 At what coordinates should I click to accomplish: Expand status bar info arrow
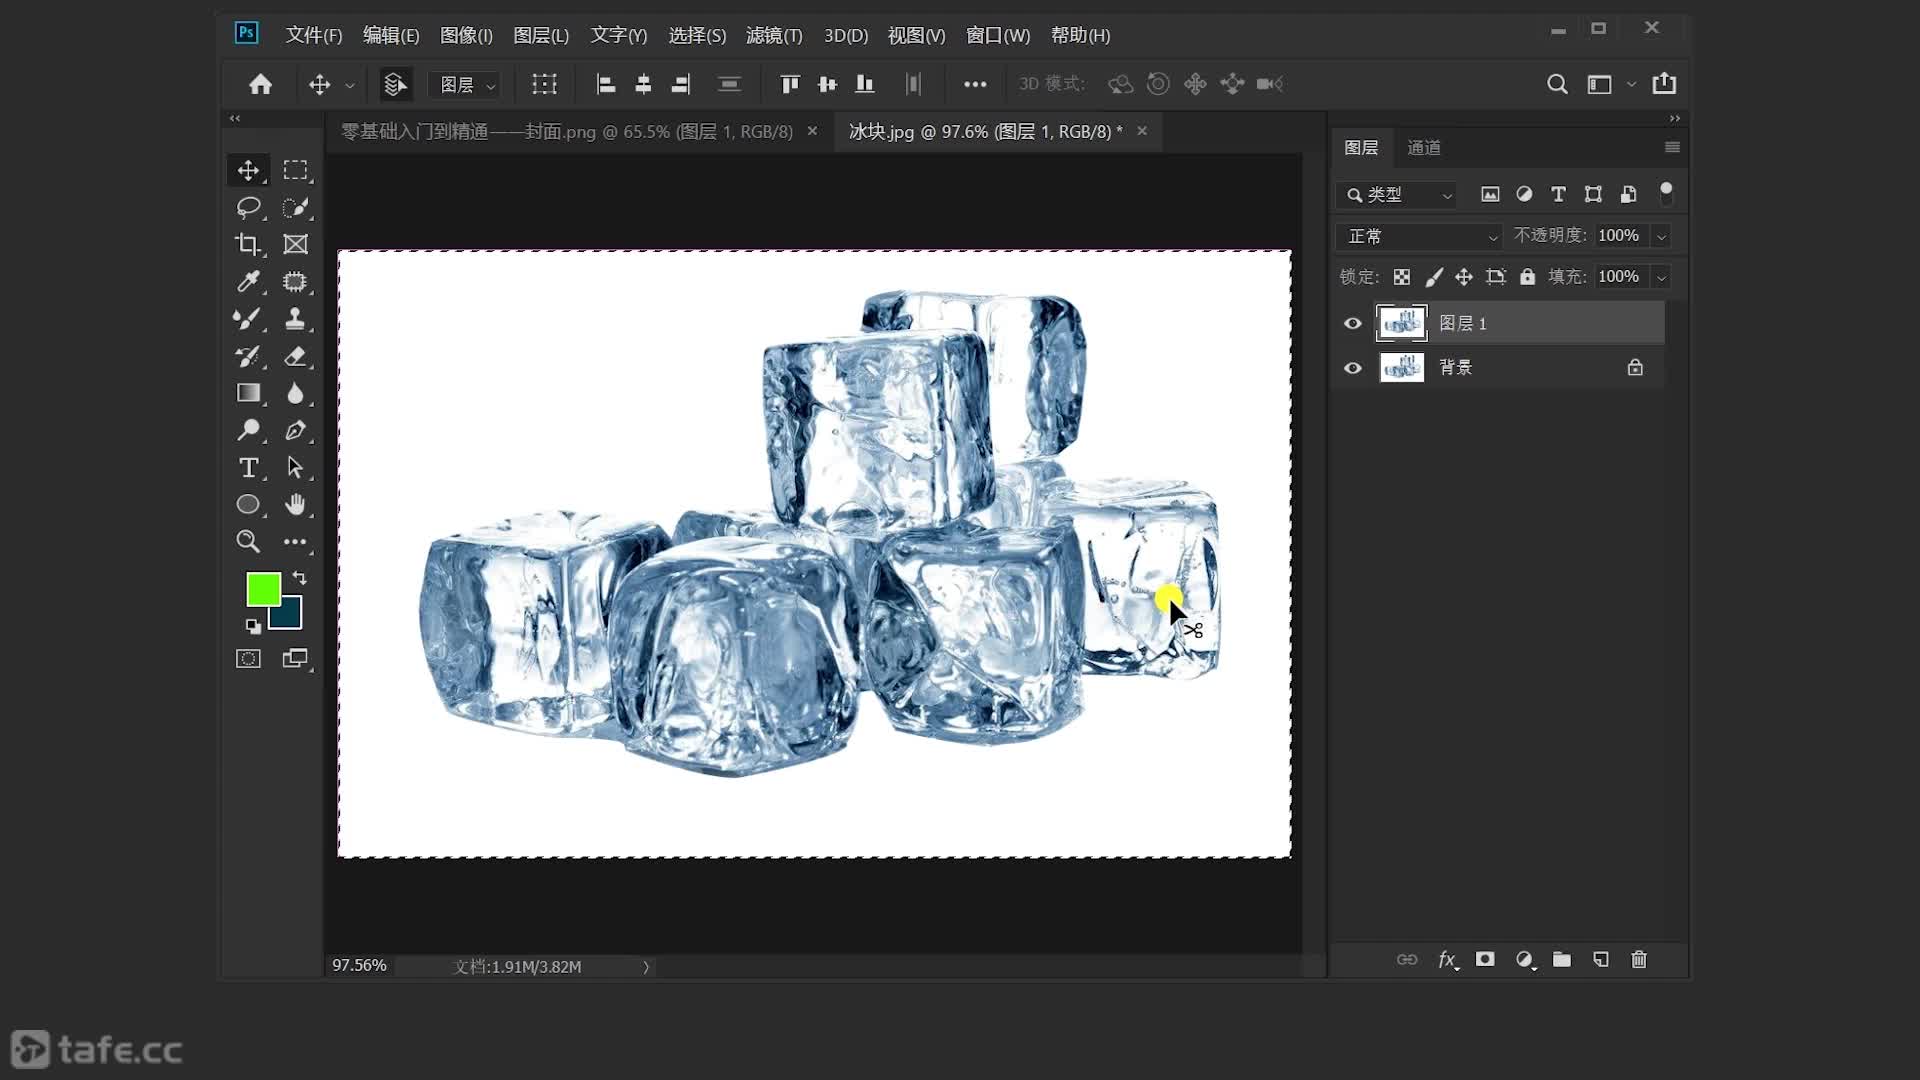point(646,967)
